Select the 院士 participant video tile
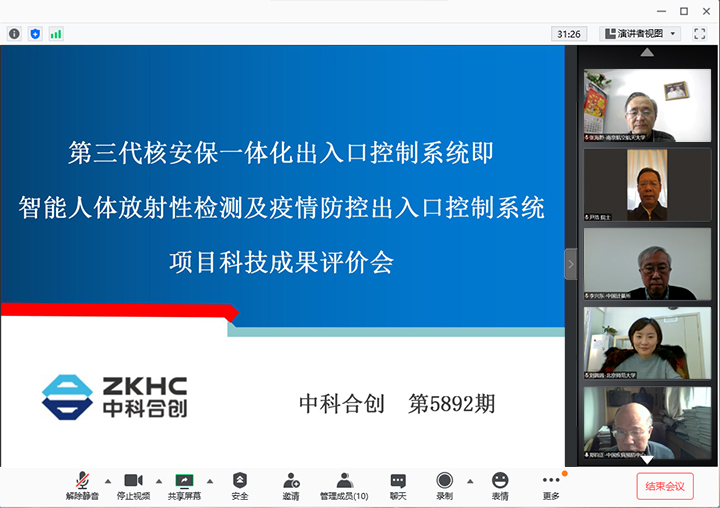This screenshot has height=508, width=720. pos(647,185)
